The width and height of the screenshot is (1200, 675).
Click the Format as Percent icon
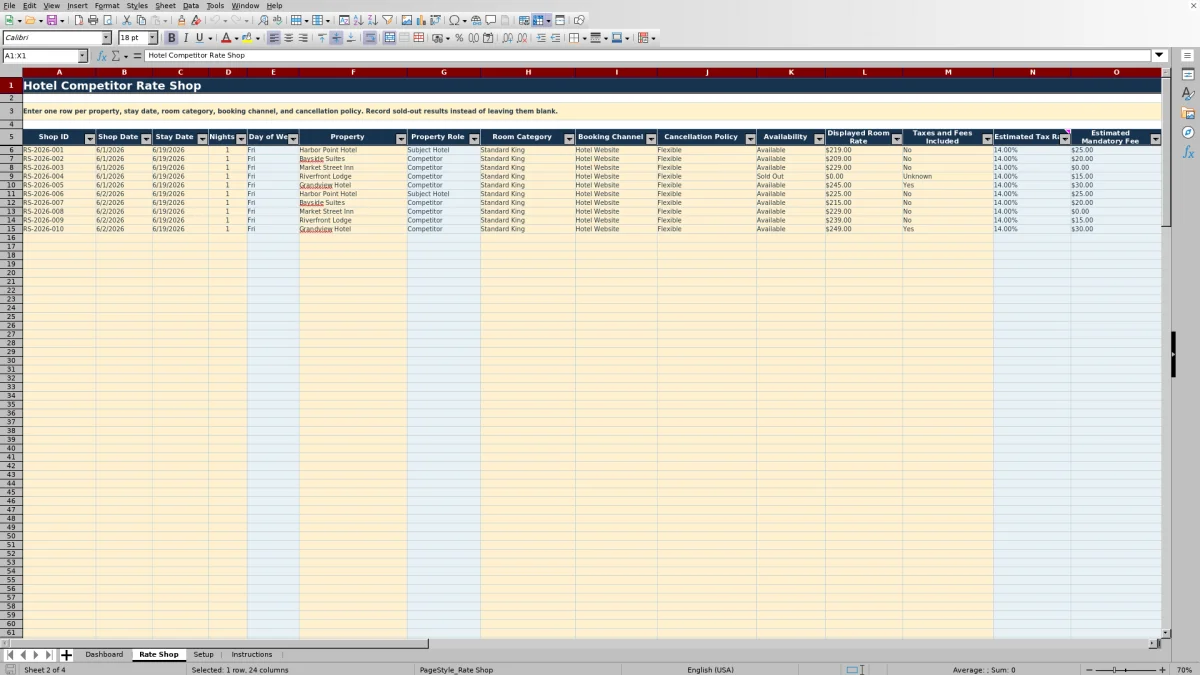click(x=459, y=38)
